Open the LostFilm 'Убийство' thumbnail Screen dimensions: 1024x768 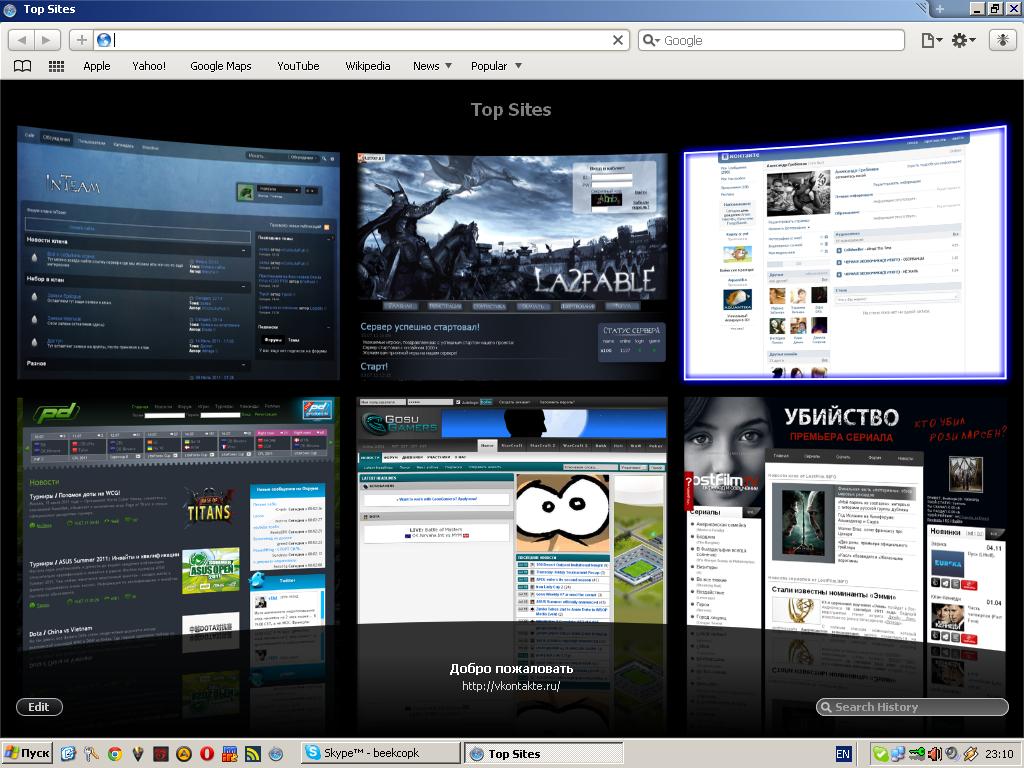coord(845,522)
